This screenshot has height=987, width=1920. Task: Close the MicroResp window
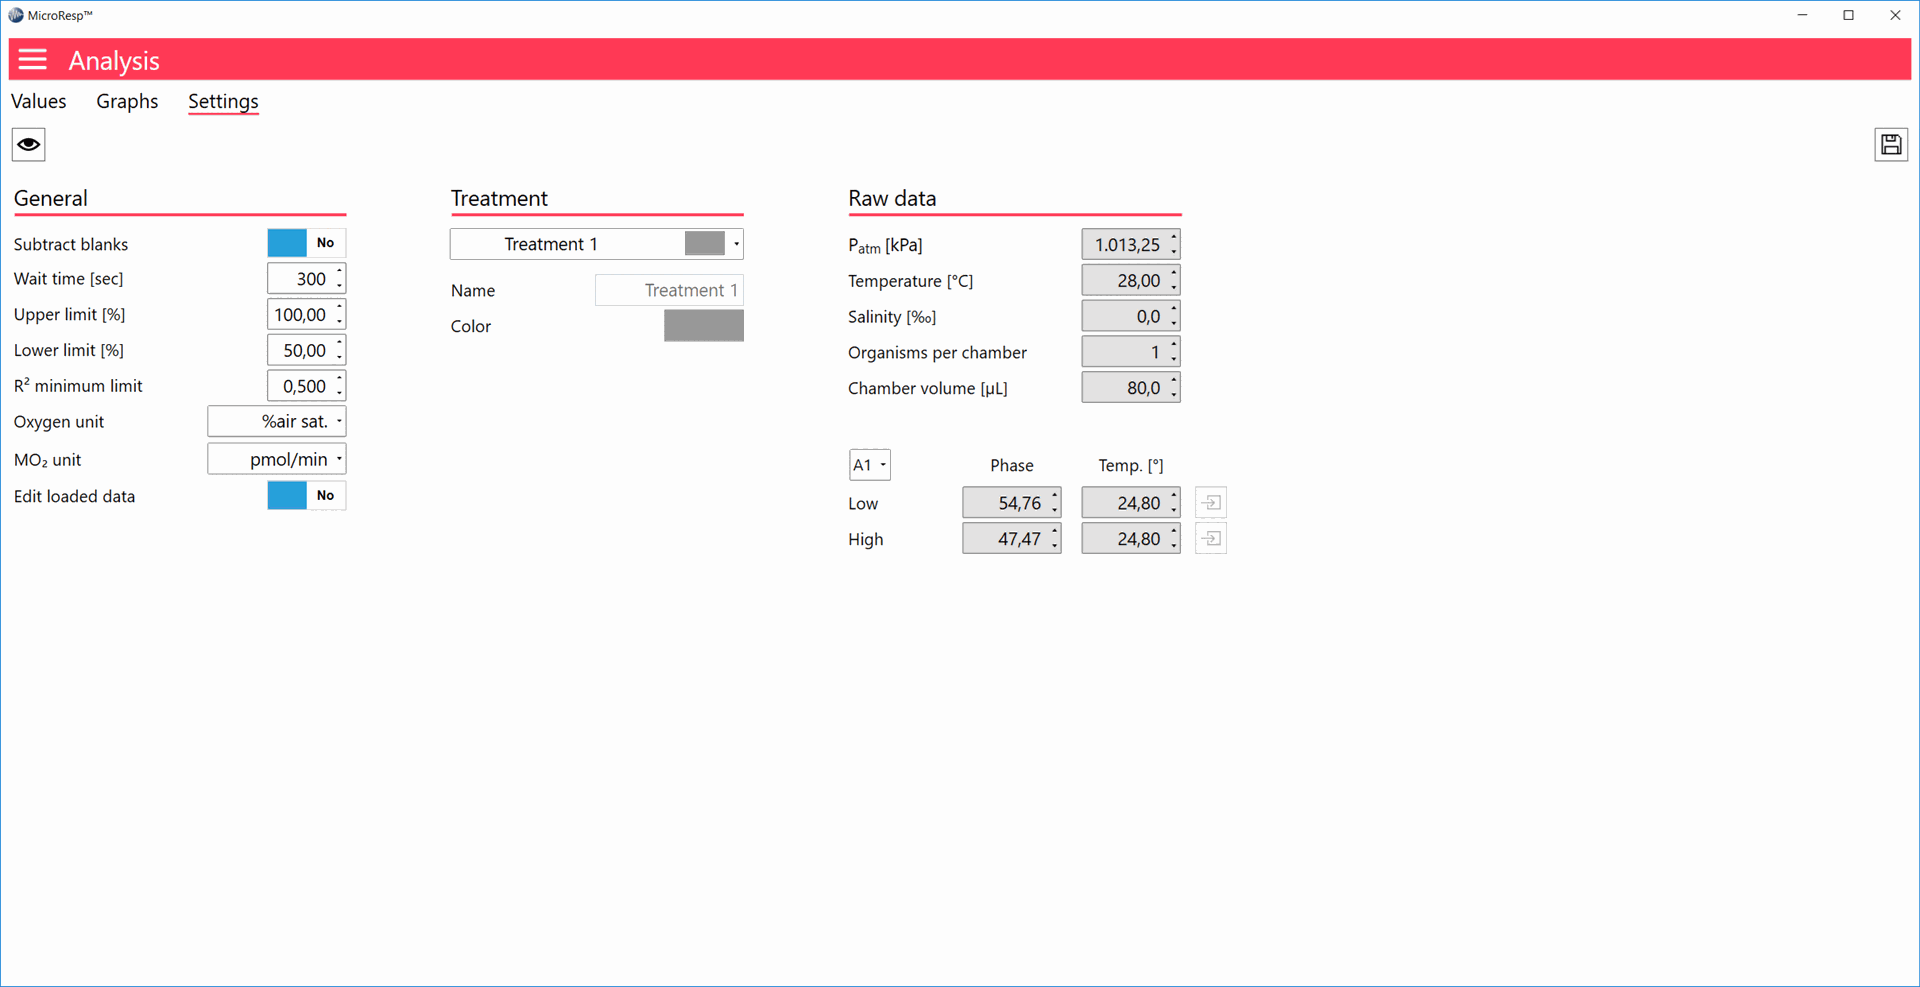point(1895,15)
